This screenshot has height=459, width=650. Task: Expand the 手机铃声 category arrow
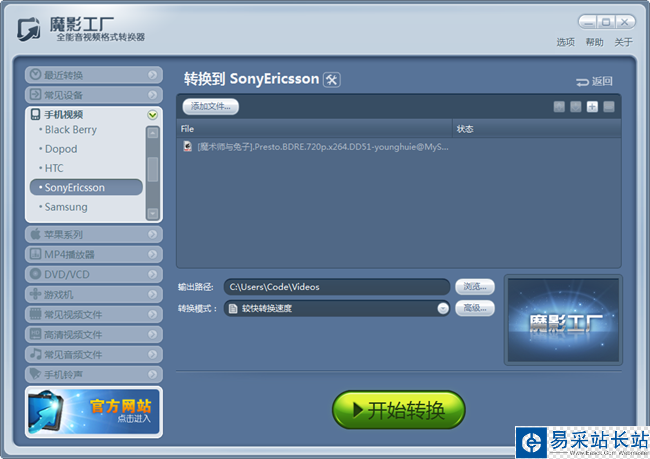(x=153, y=374)
